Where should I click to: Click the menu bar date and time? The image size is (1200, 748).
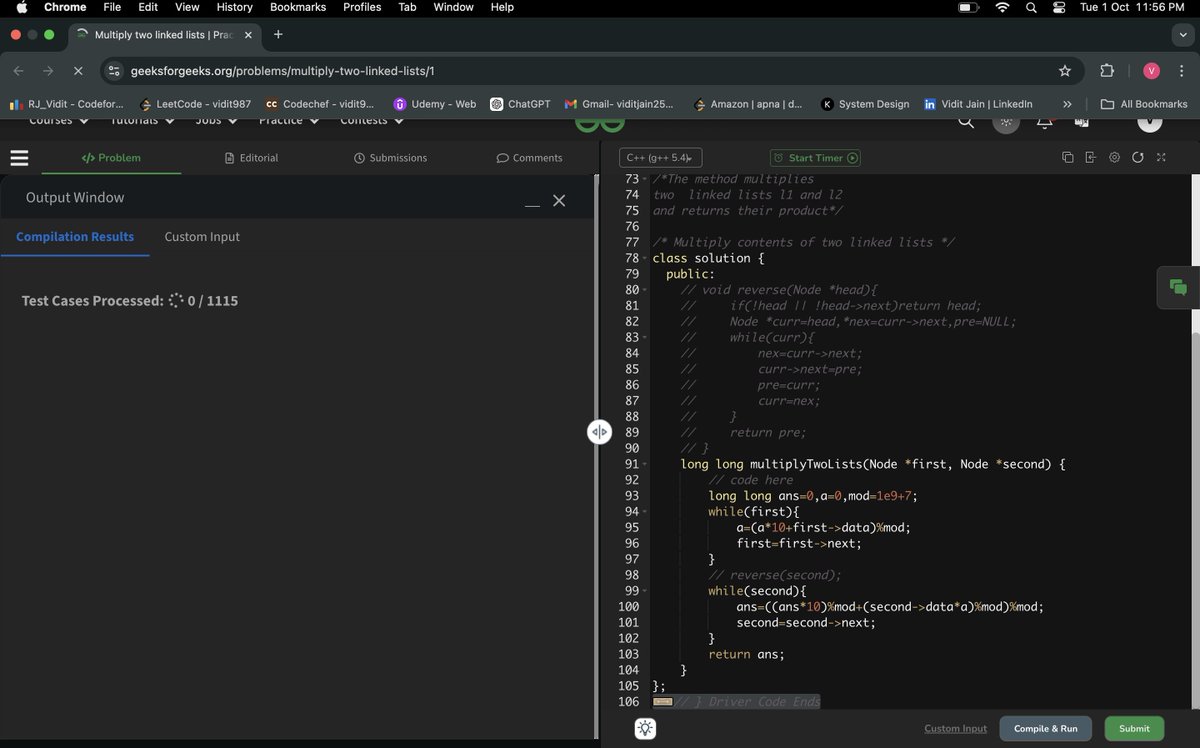point(1132,7)
